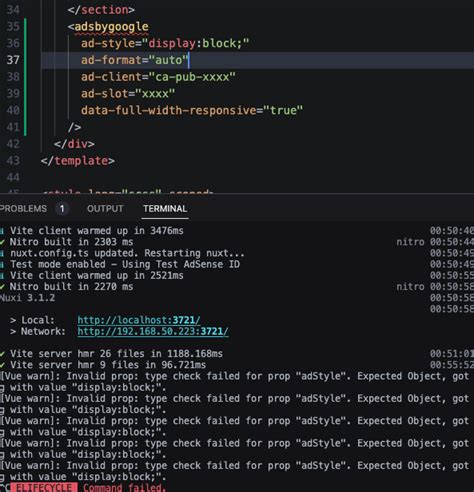Screen dimensions: 474x492
Task: Click line number 37 in the gutter
Action: pyautogui.click(x=13, y=60)
